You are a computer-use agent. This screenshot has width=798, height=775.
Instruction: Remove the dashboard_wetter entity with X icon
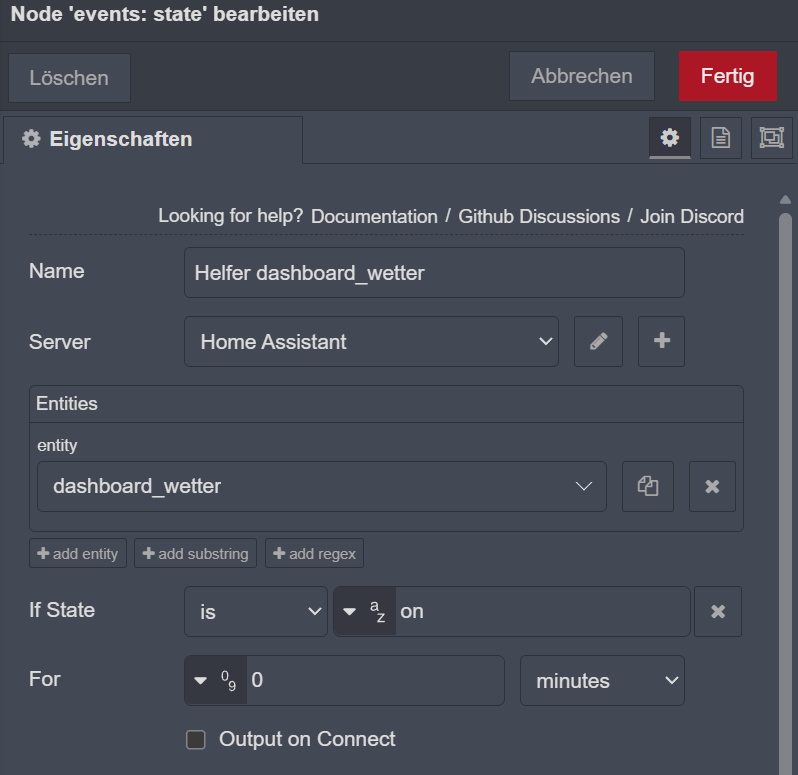(712, 487)
